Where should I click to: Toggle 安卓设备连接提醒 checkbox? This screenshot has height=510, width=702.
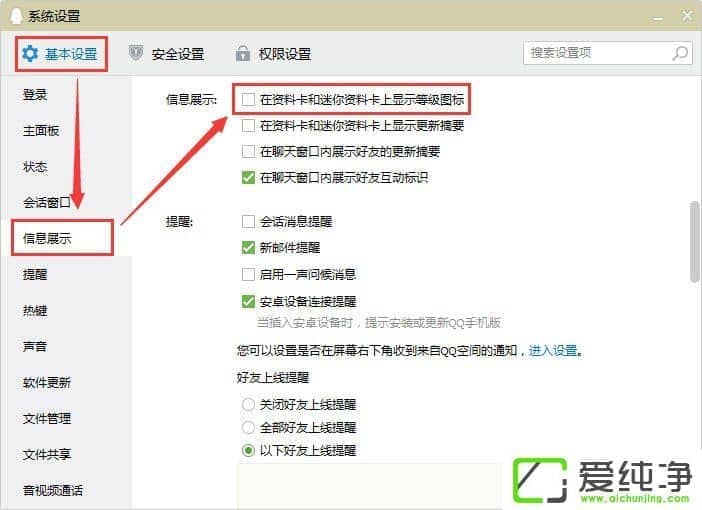click(x=248, y=301)
